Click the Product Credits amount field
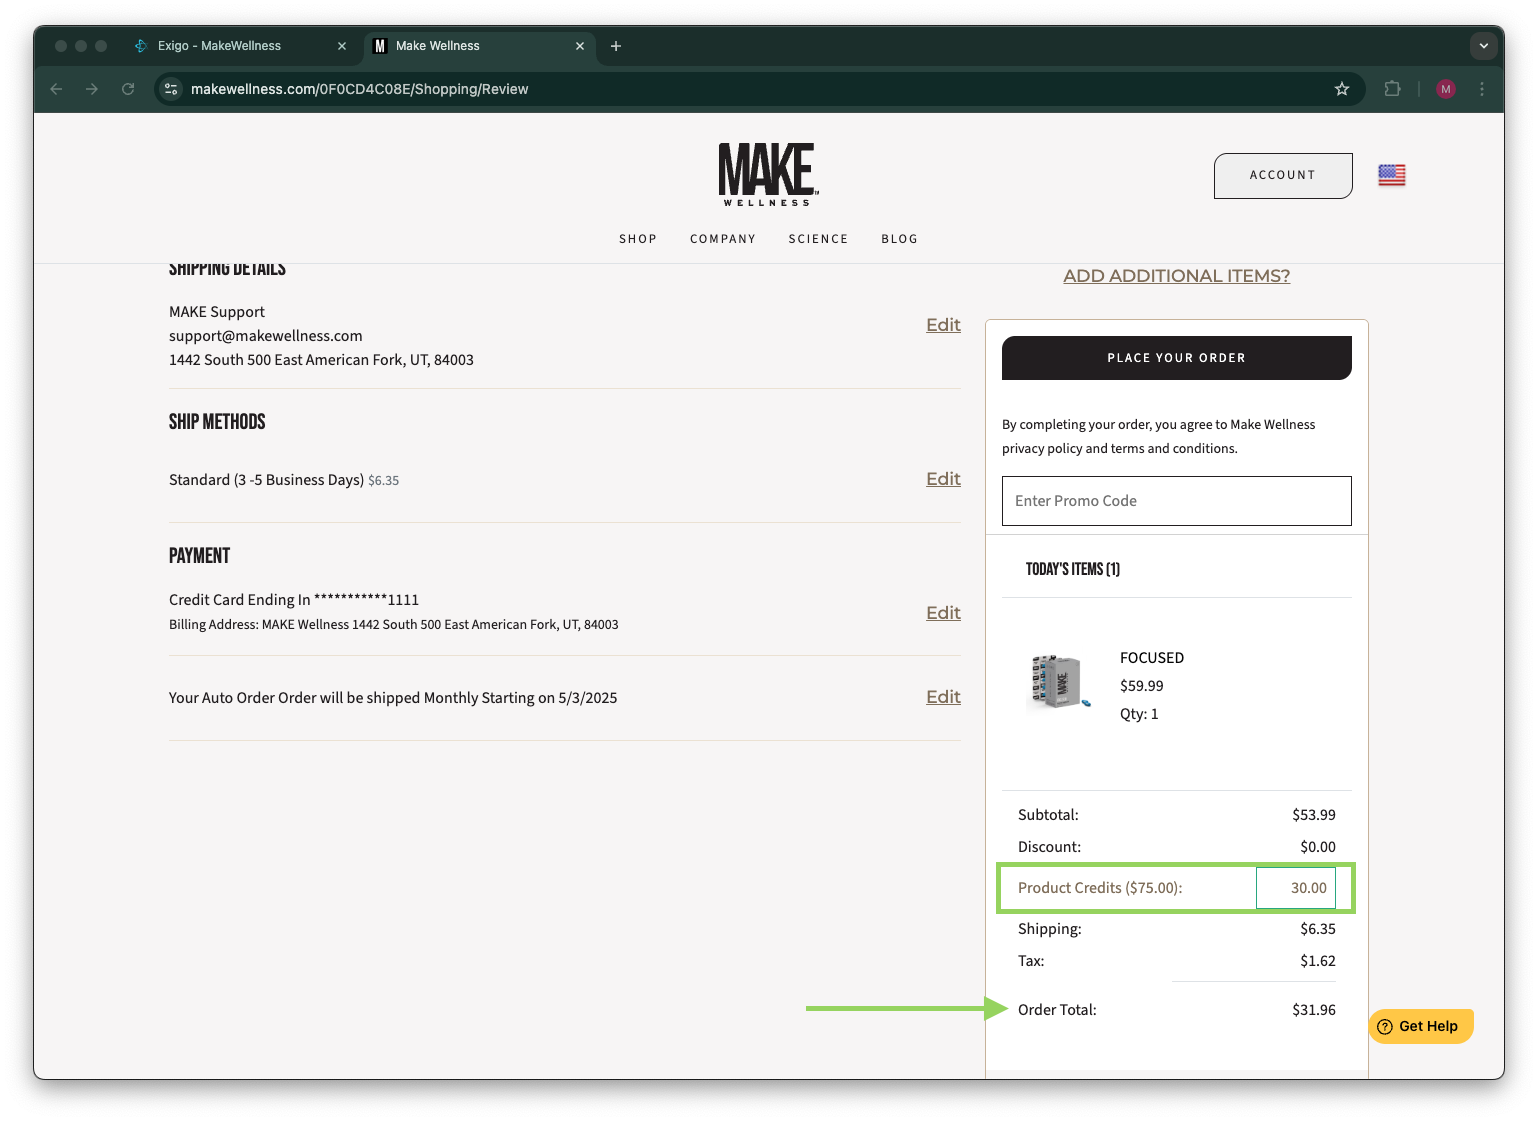This screenshot has width=1538, height=1121. point(1296,888)
